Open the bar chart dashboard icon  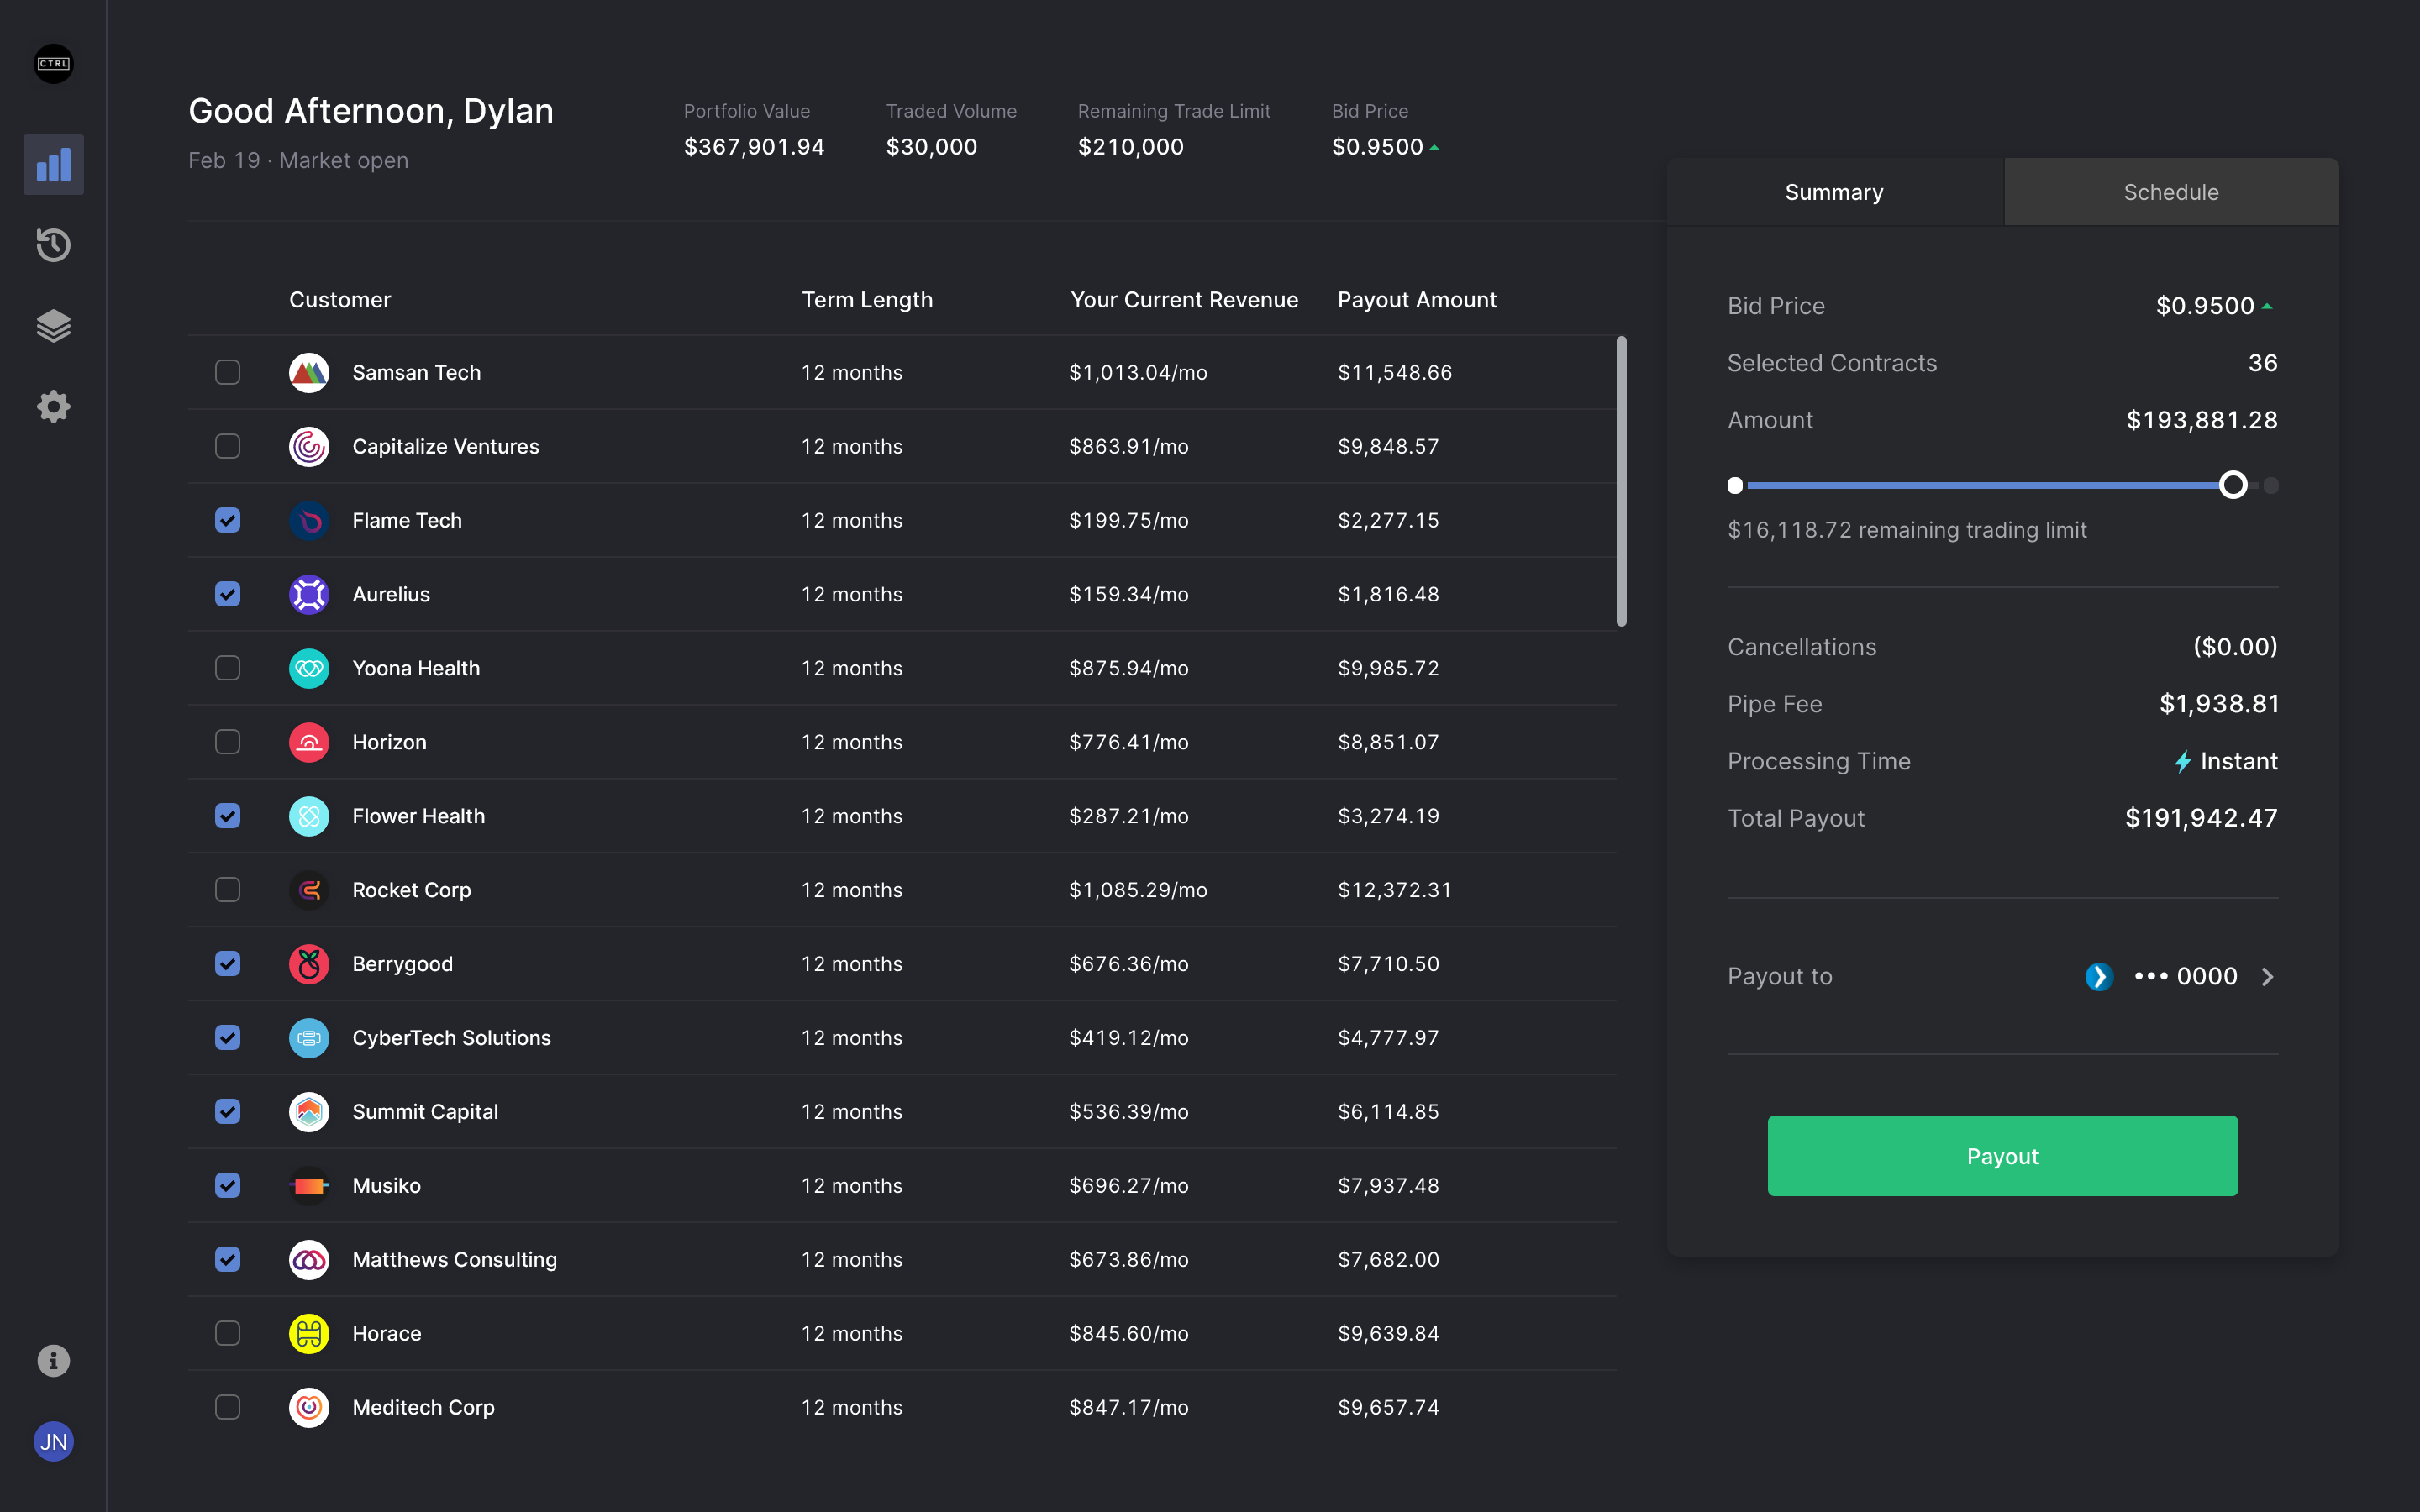point(54,165)
